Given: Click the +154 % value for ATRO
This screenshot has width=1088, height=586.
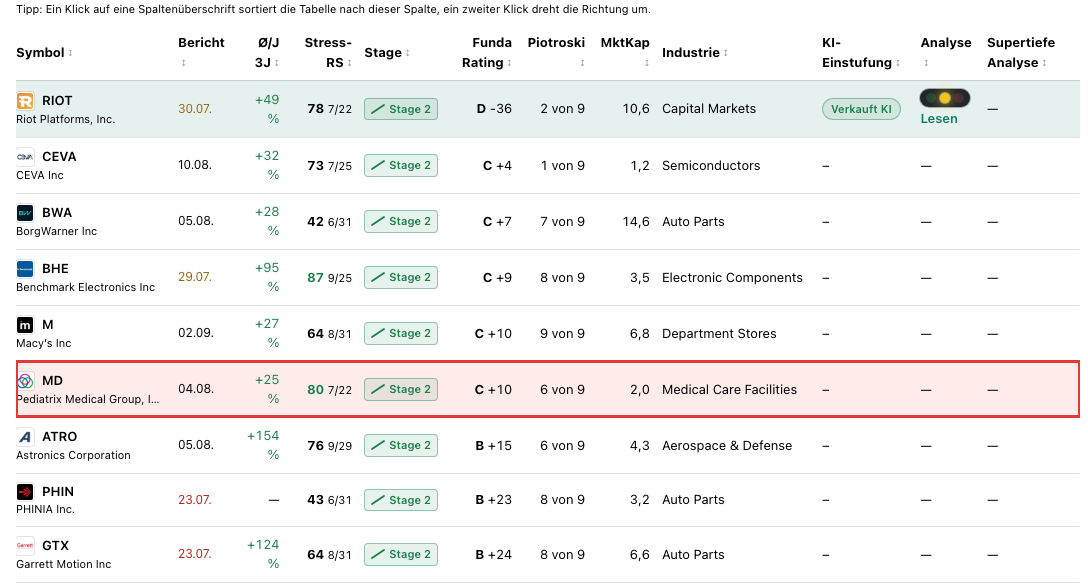Looking at the screenshot, I should (x=264, y=445).
